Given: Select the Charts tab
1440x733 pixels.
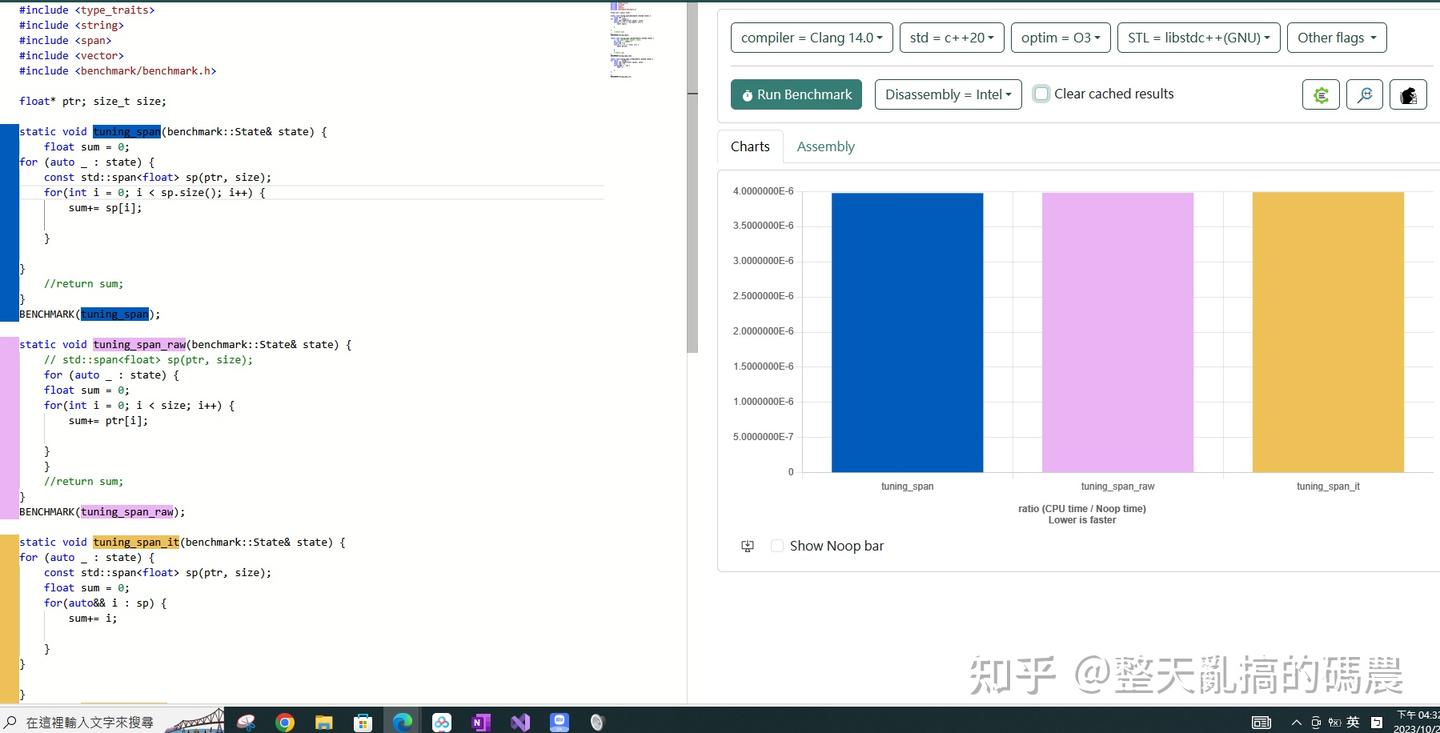Looking at the screenshot, I should [x=750, y=147].
